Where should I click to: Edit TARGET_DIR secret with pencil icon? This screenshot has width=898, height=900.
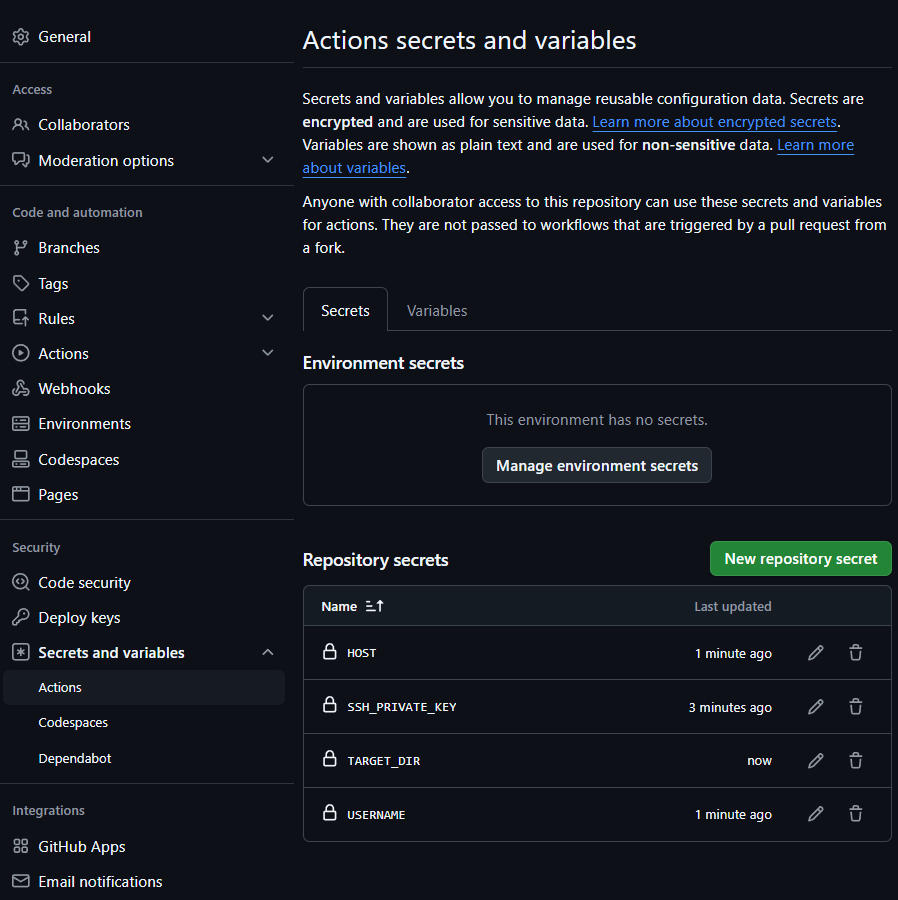(x=816, y=761)
